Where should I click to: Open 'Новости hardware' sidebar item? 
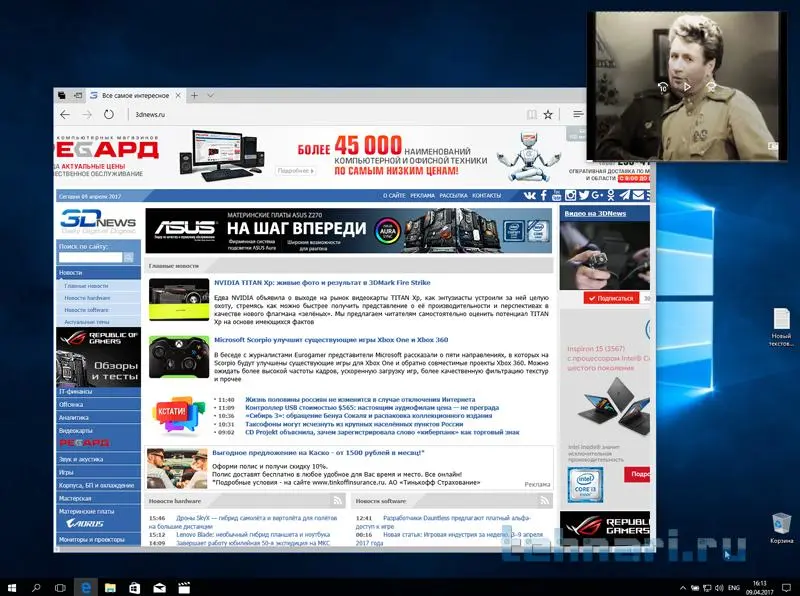[87, 298]
